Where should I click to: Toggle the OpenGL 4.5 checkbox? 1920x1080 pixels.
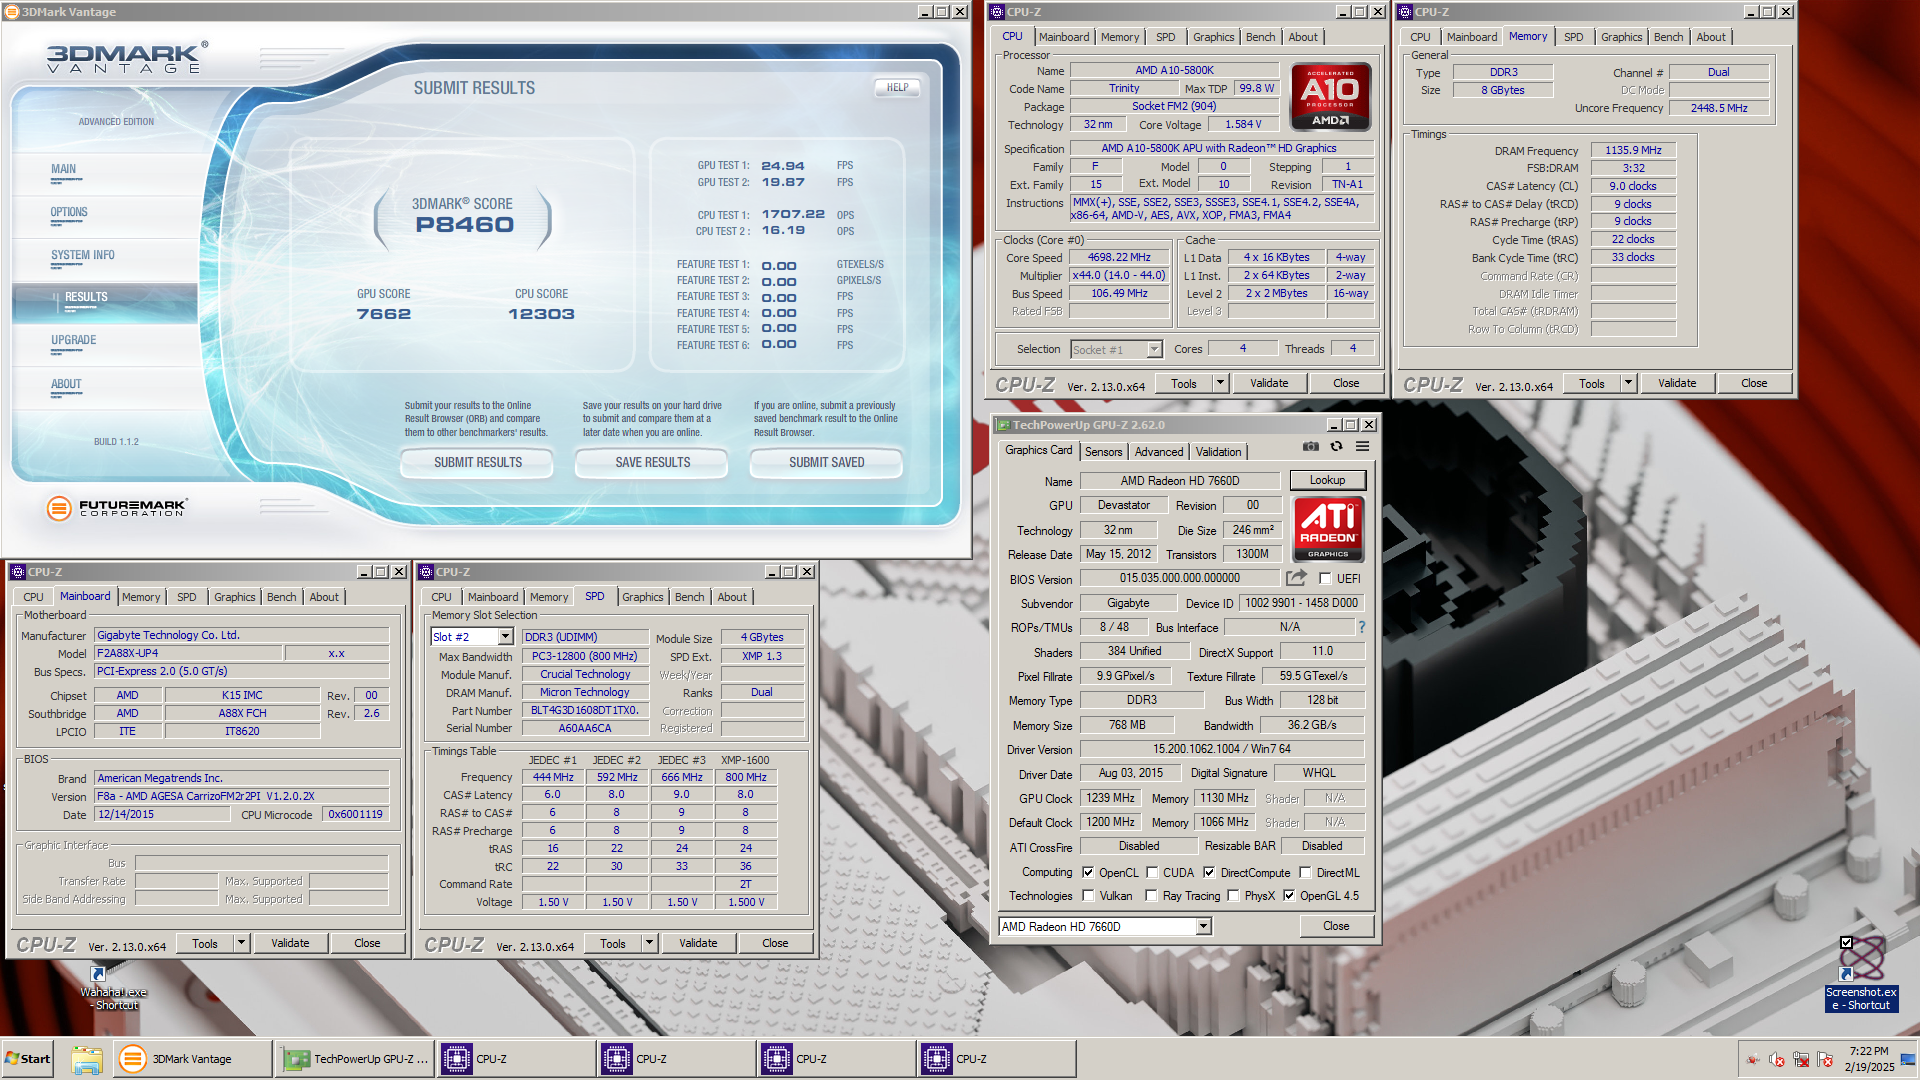(x=1289, y=895)
